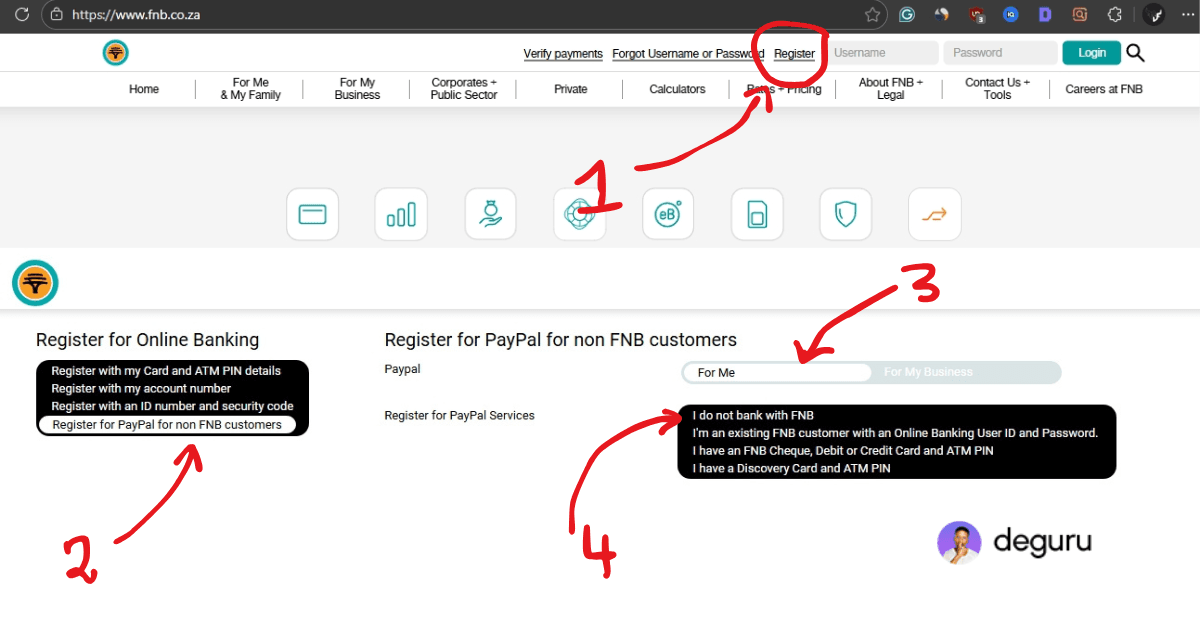Click the search magnifier icon
The height and width of the screenshot is (628, 1200).
coord(1135,53)
